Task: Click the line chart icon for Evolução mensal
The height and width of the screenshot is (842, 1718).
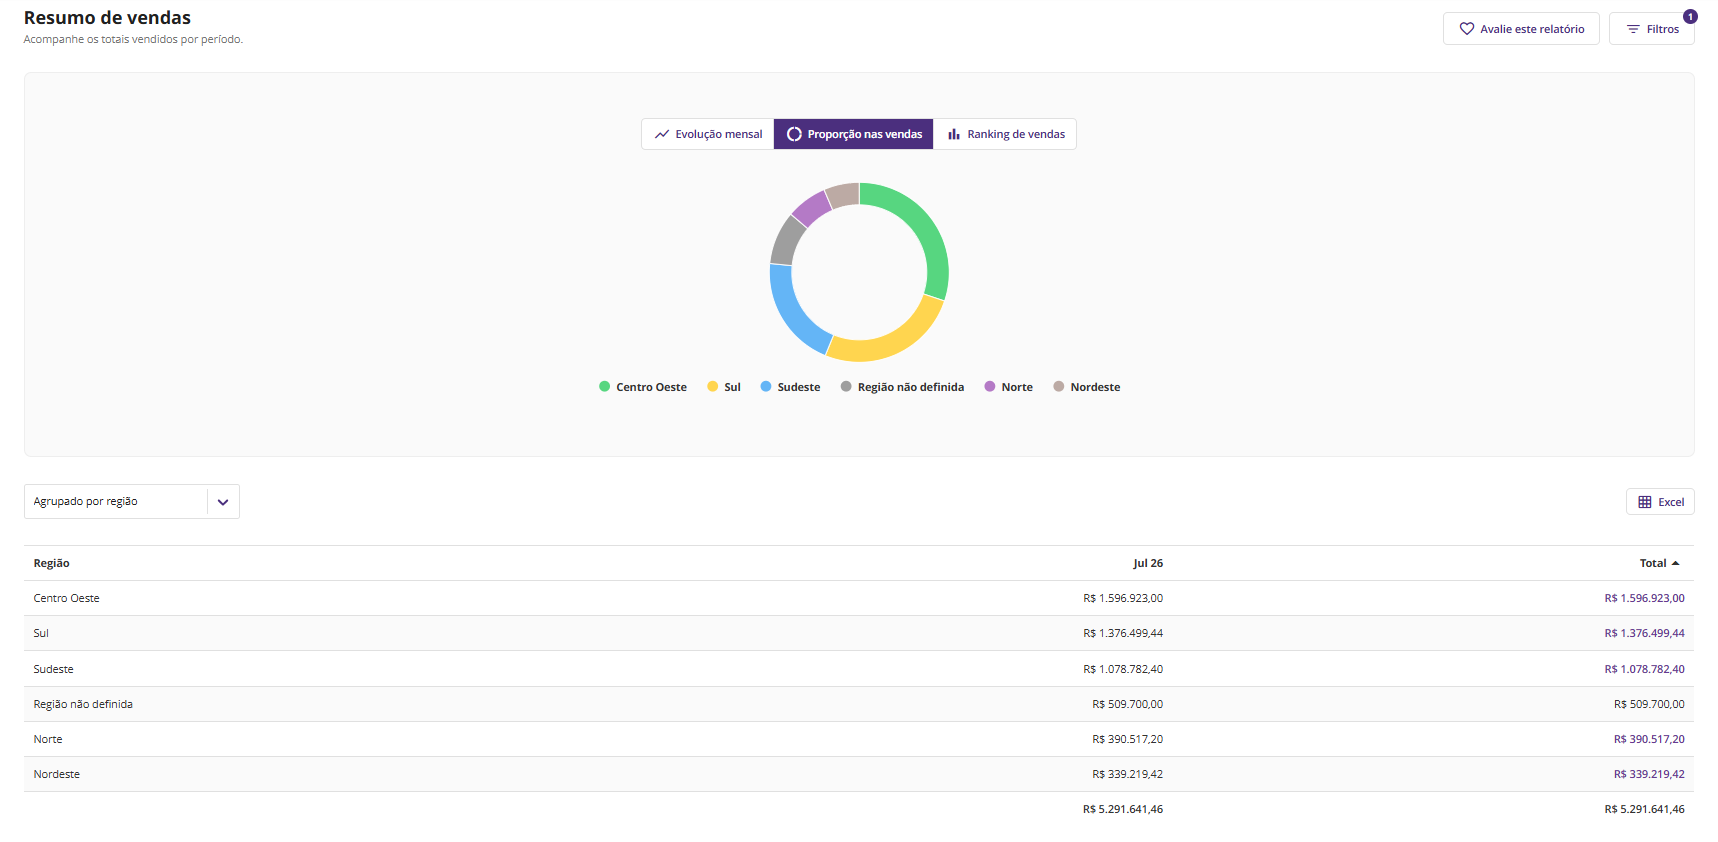Action: tap(662, 134)
